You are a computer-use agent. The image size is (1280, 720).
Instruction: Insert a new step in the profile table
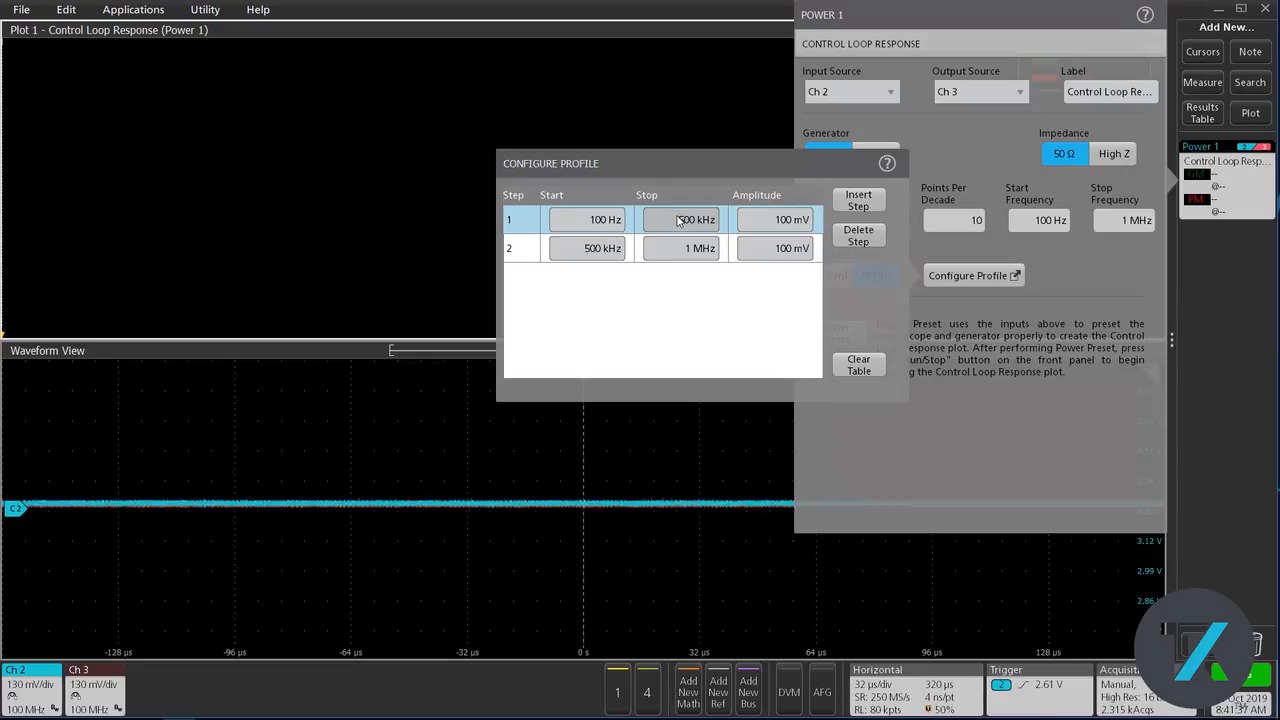pos(858,200)
